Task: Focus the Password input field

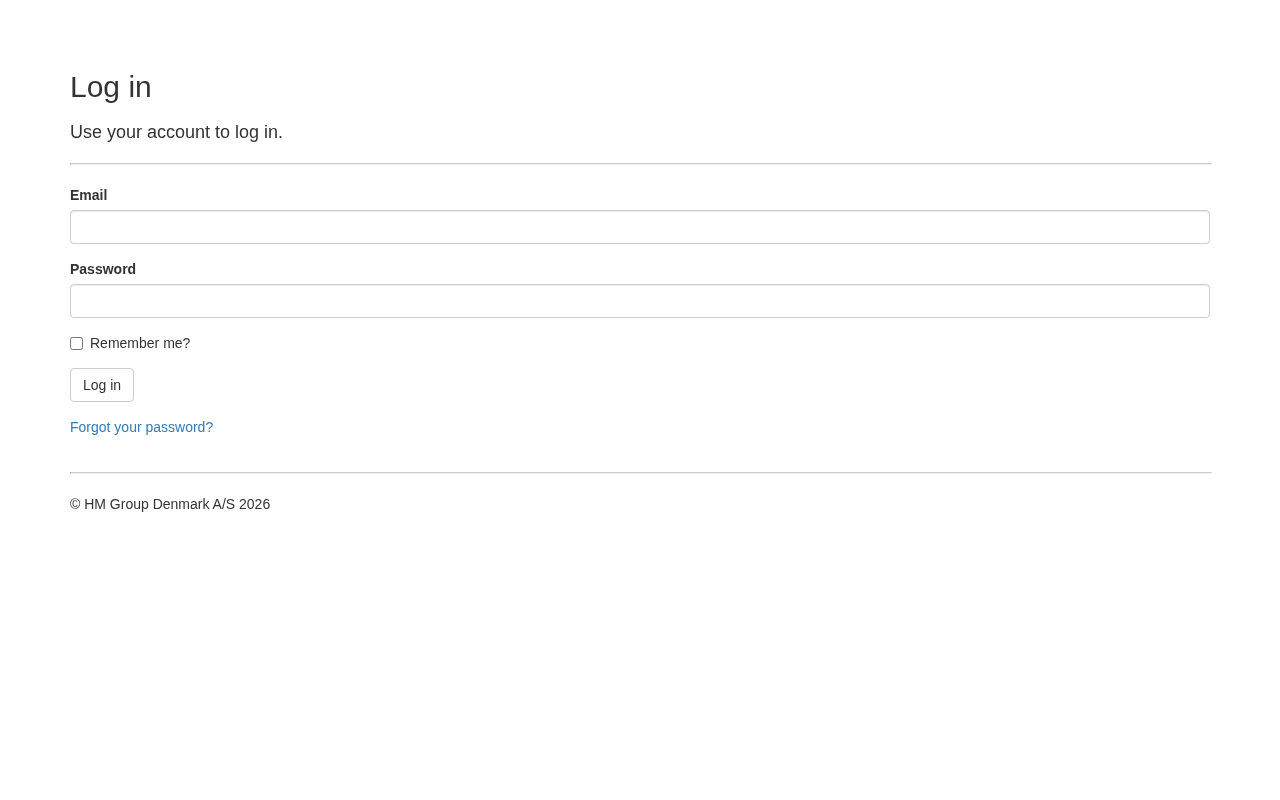Action: coord(640,301)
